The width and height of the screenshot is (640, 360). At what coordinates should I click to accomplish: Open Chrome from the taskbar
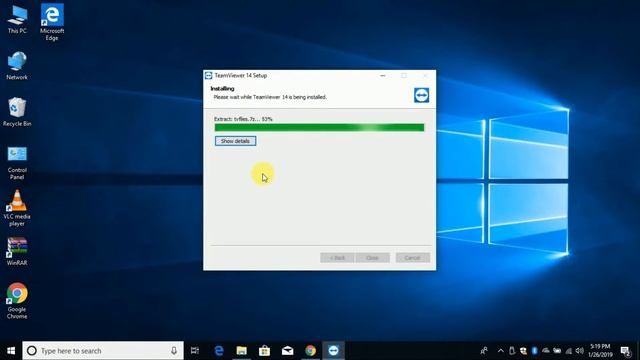310,351
